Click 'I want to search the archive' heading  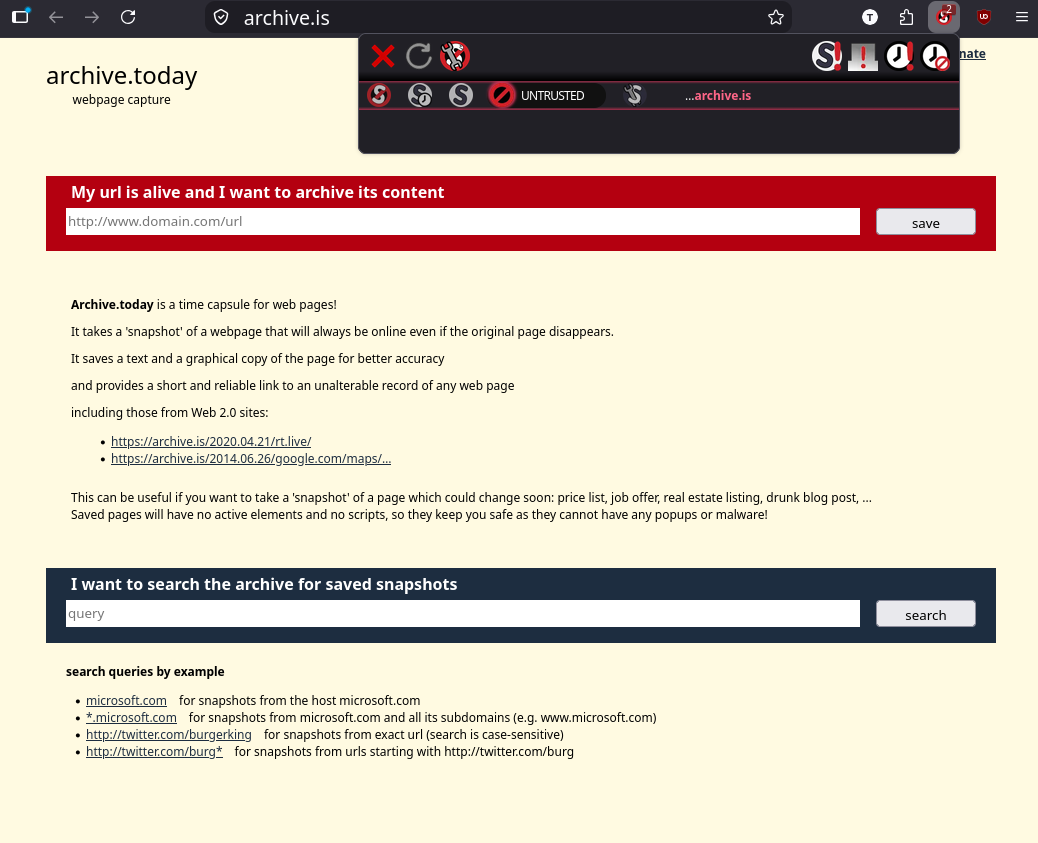tap(264, 584)
